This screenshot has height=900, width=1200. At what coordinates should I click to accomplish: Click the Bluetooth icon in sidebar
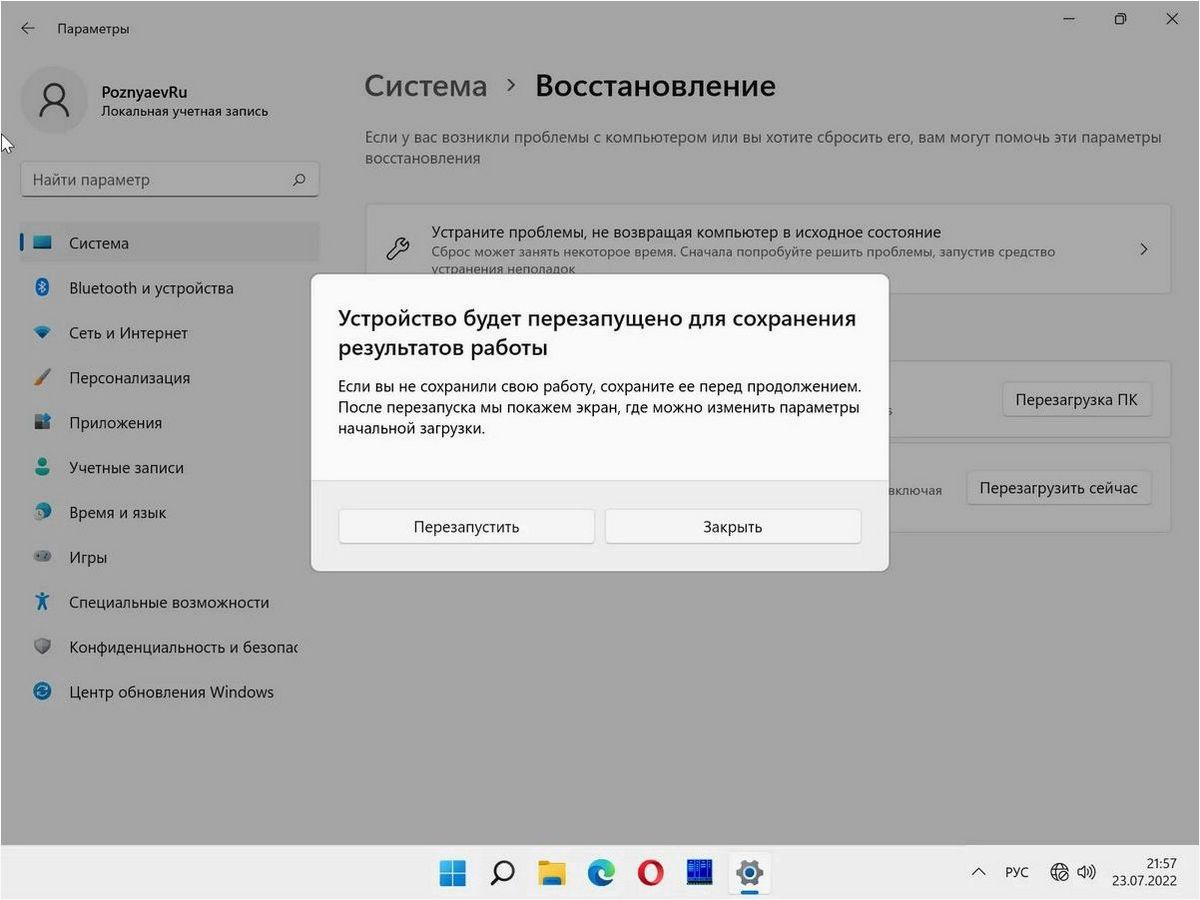point(42,288)
